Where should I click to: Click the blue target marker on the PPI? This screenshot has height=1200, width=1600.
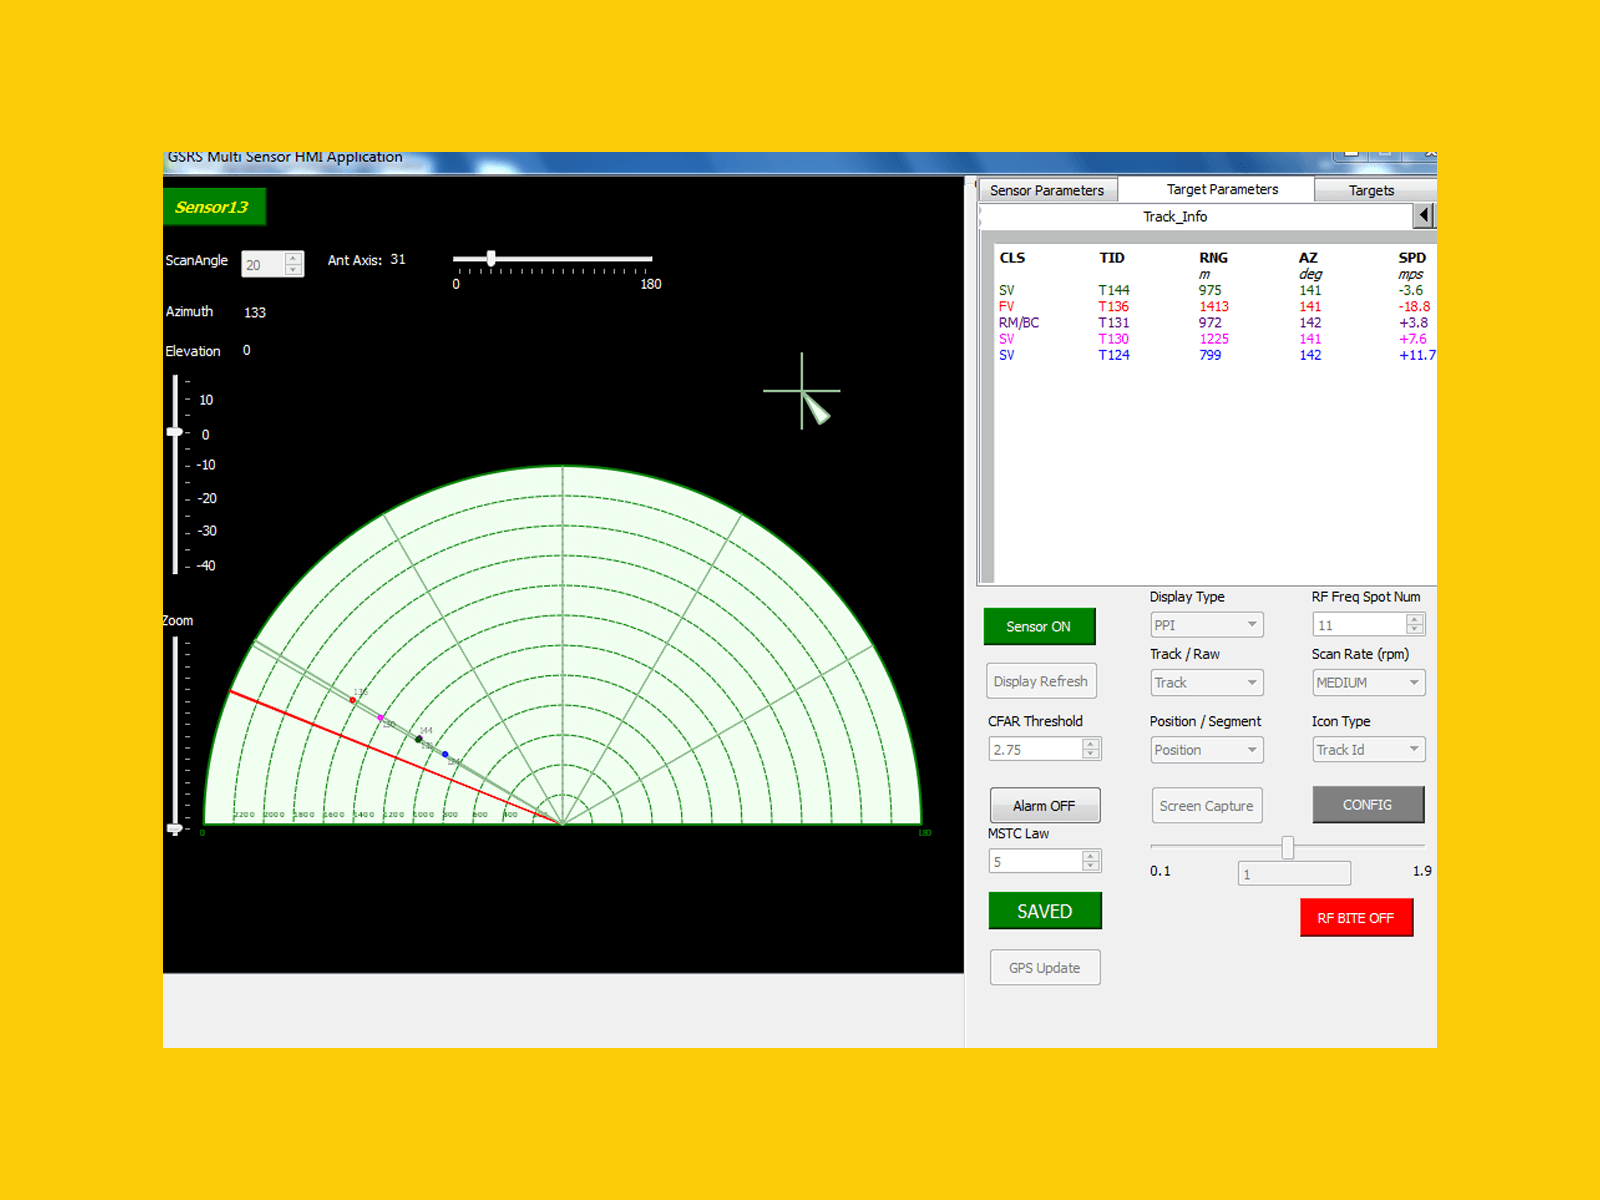click(x=445, y=754)
